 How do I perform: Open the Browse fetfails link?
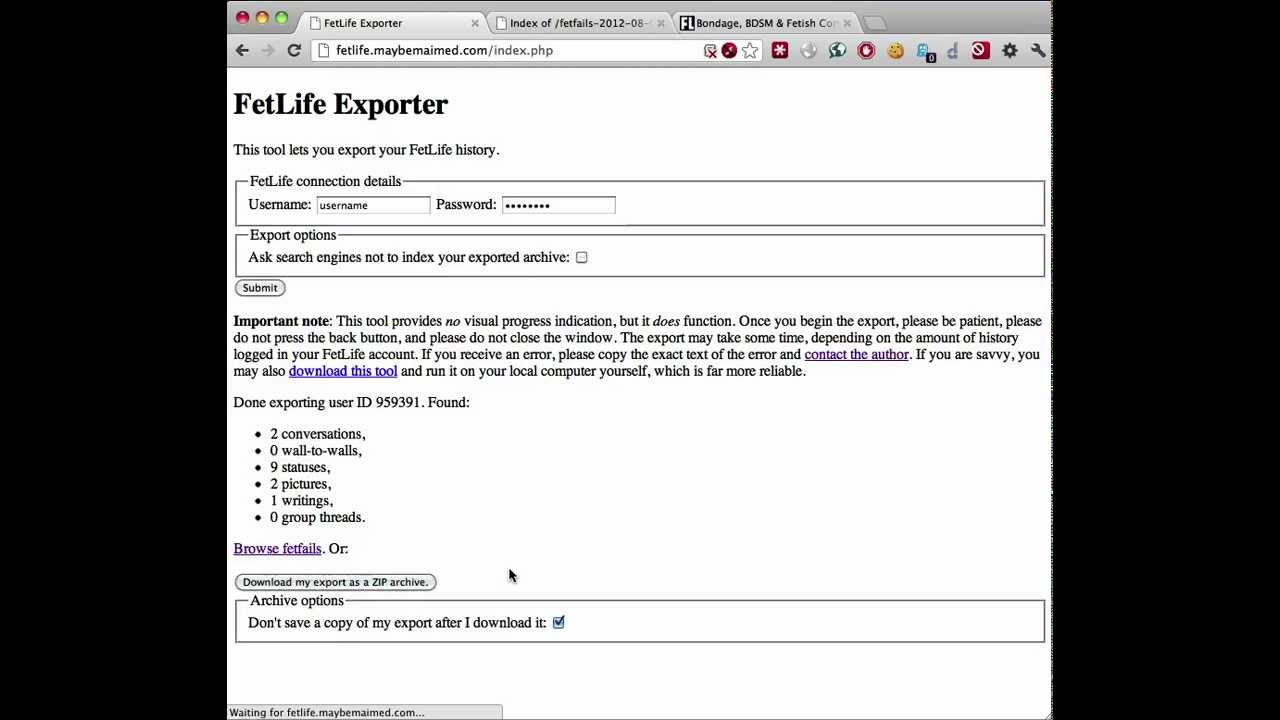[277, 548]
